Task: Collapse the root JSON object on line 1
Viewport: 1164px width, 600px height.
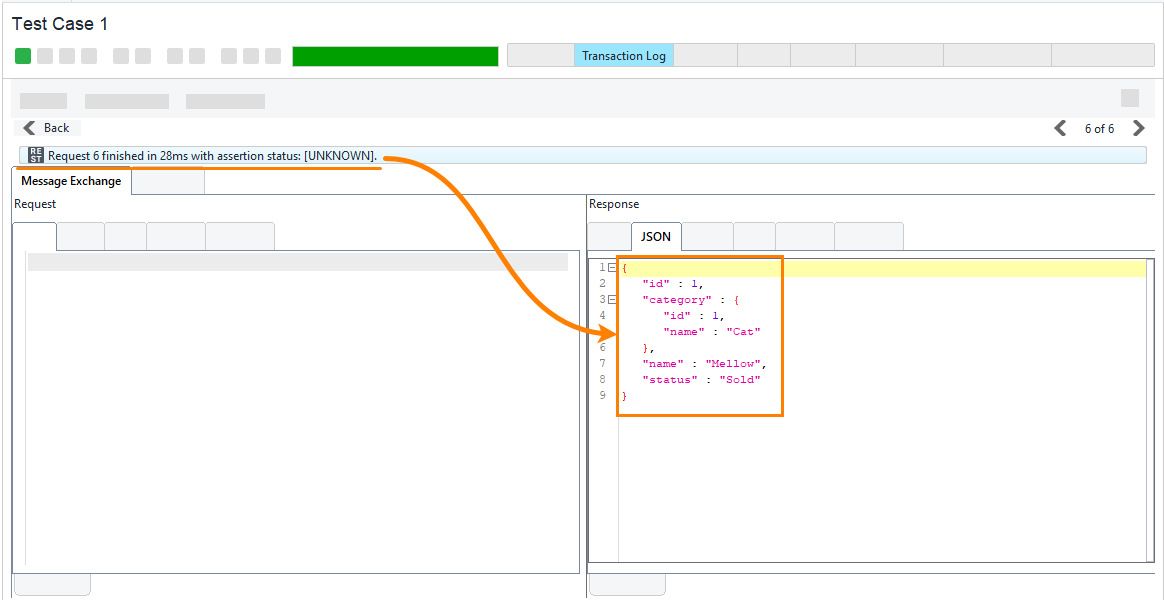Action: click(612, 268)
